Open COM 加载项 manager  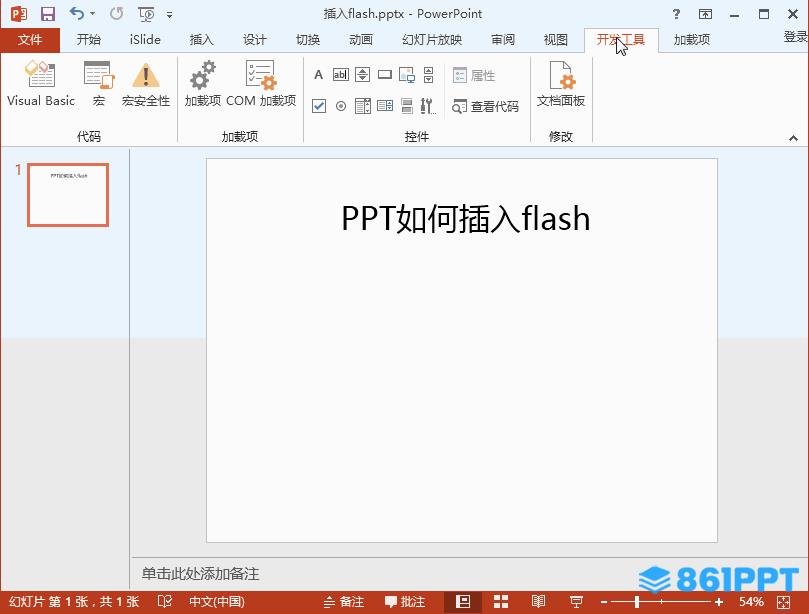click(261, 84)
